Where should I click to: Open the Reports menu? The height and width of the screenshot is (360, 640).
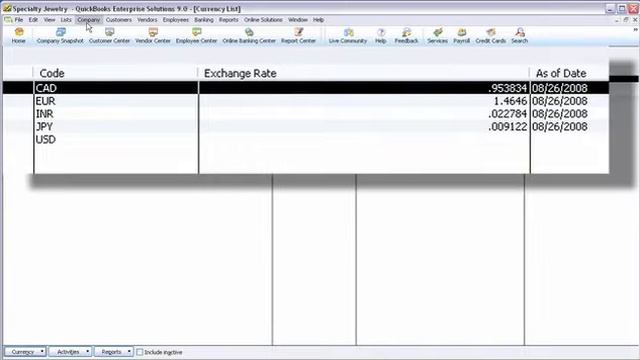click(x=229, y=20)
